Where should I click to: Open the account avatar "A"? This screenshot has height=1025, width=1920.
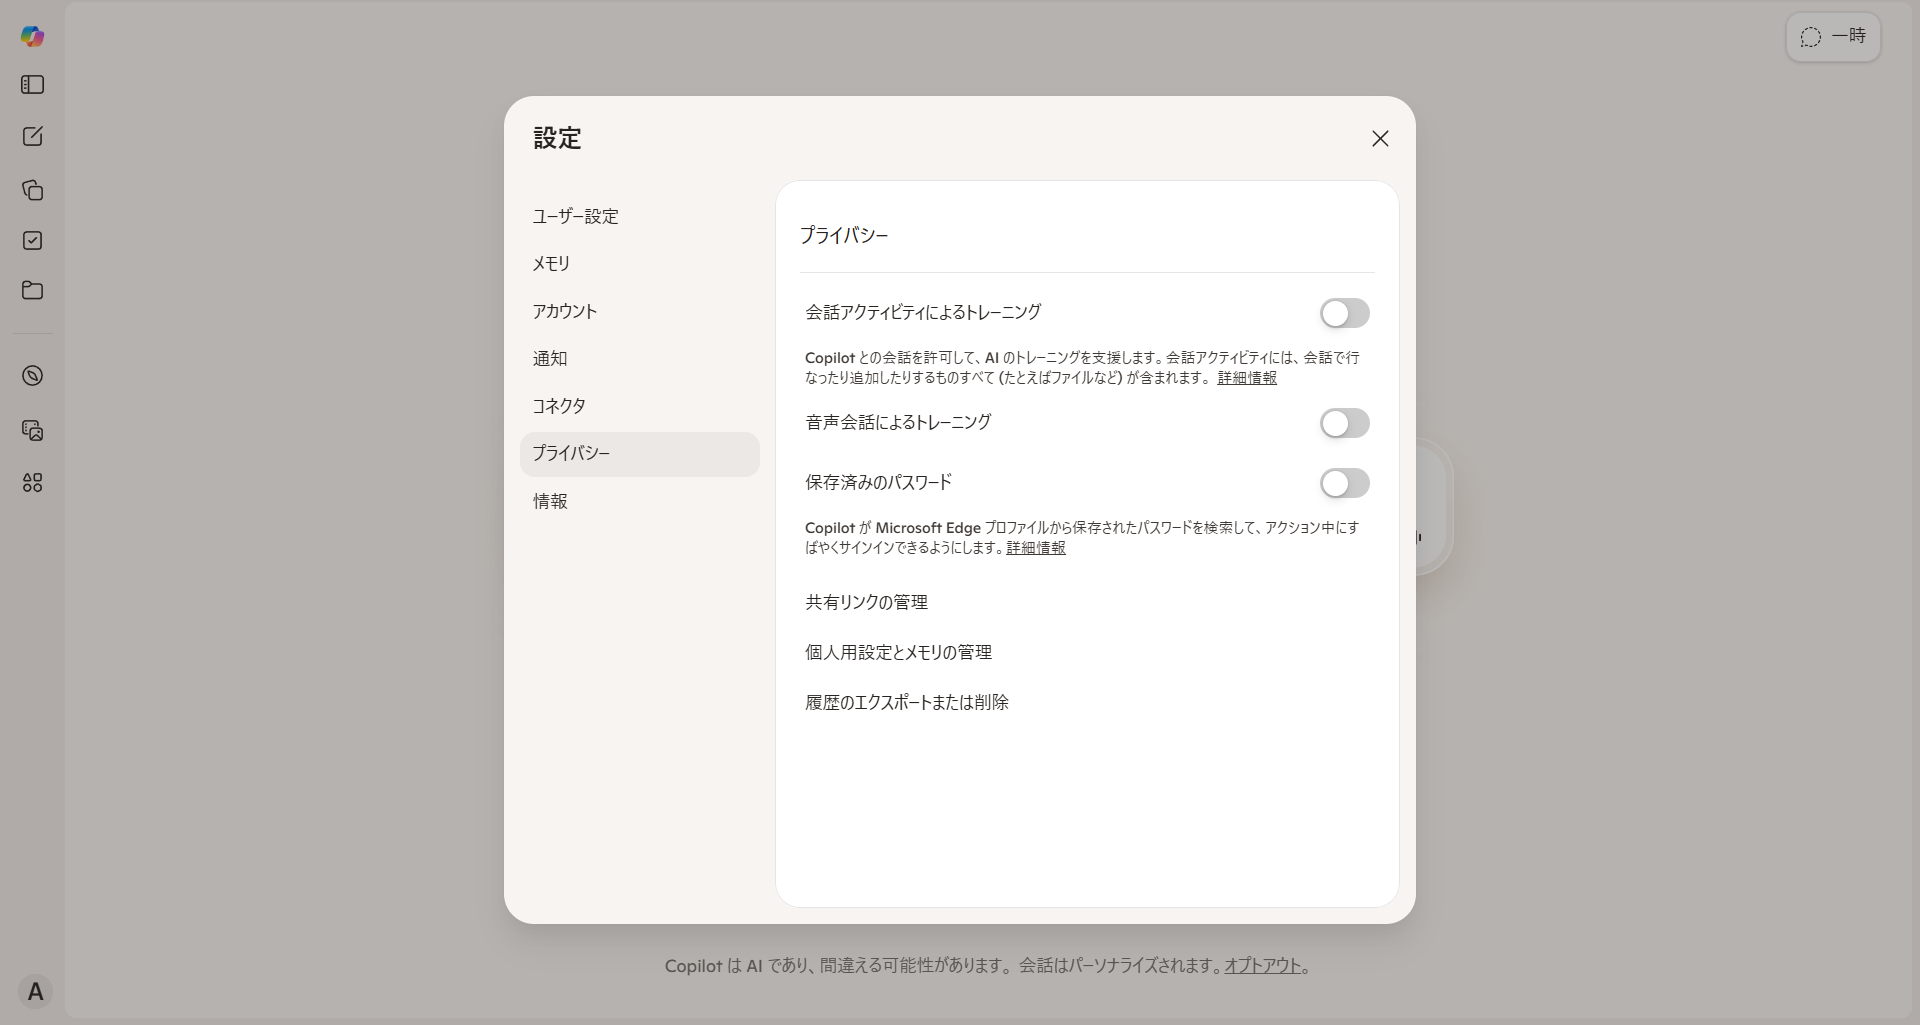(x=35, y=992)
